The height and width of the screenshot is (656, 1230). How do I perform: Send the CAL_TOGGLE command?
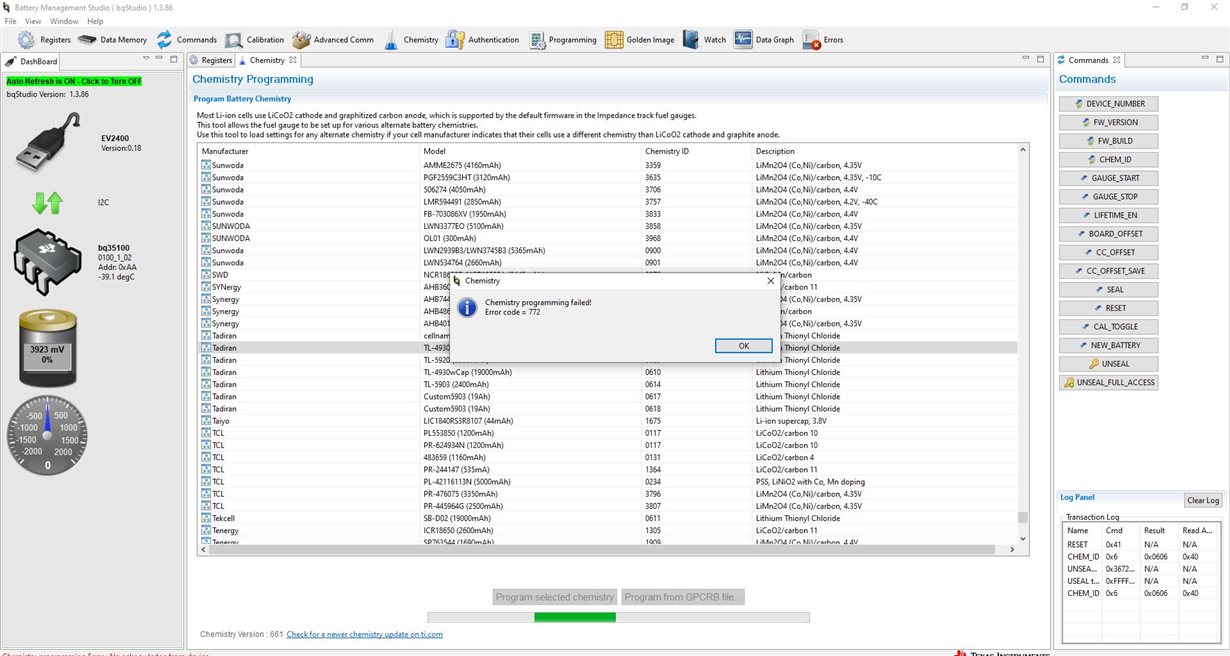point(1108,327)
